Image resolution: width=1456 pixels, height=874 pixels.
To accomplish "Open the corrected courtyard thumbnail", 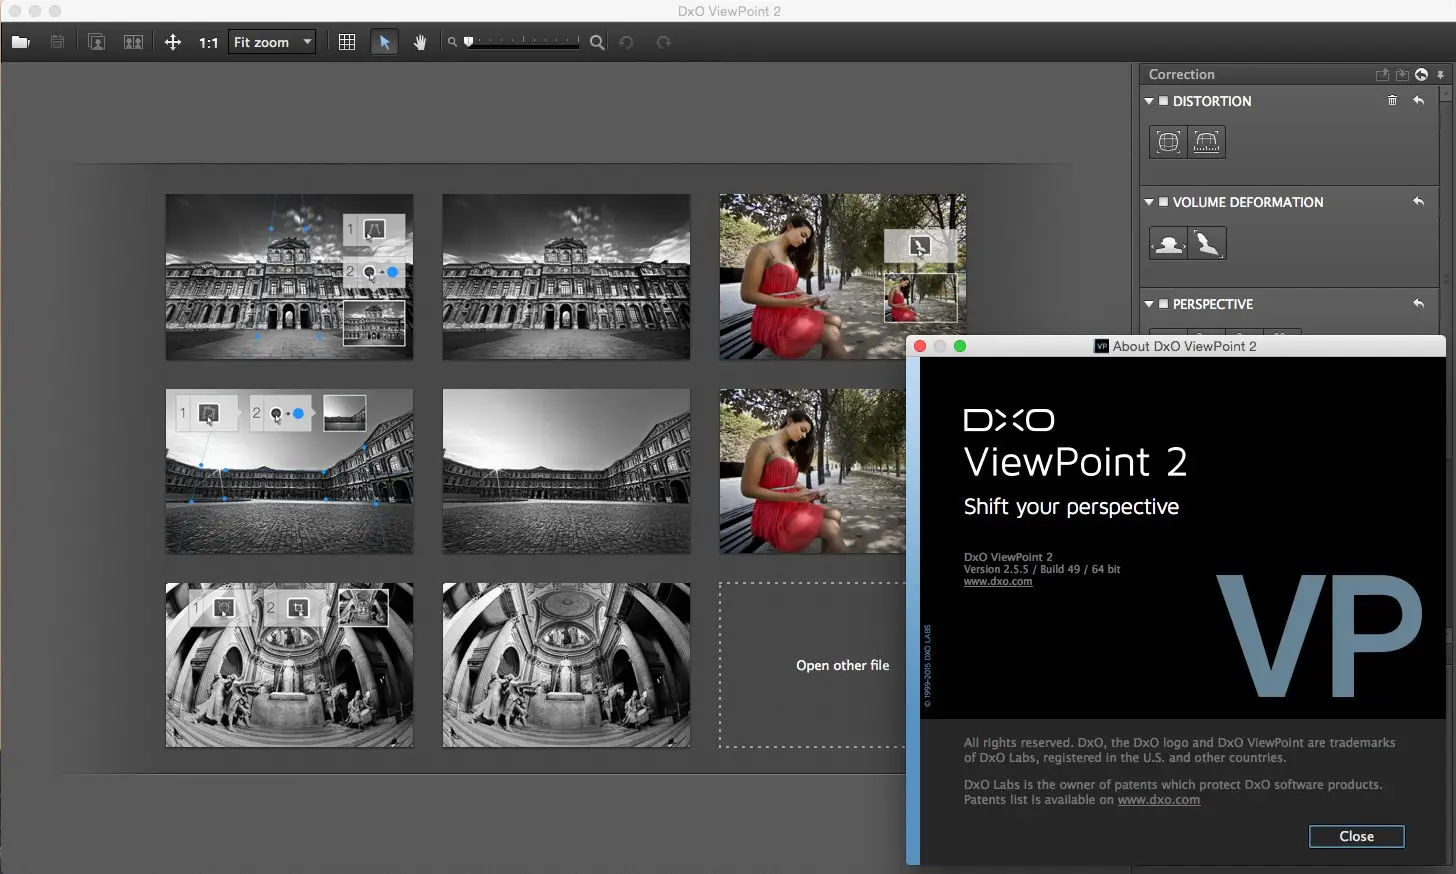I will pyautogui.click(x=566, y=471).
